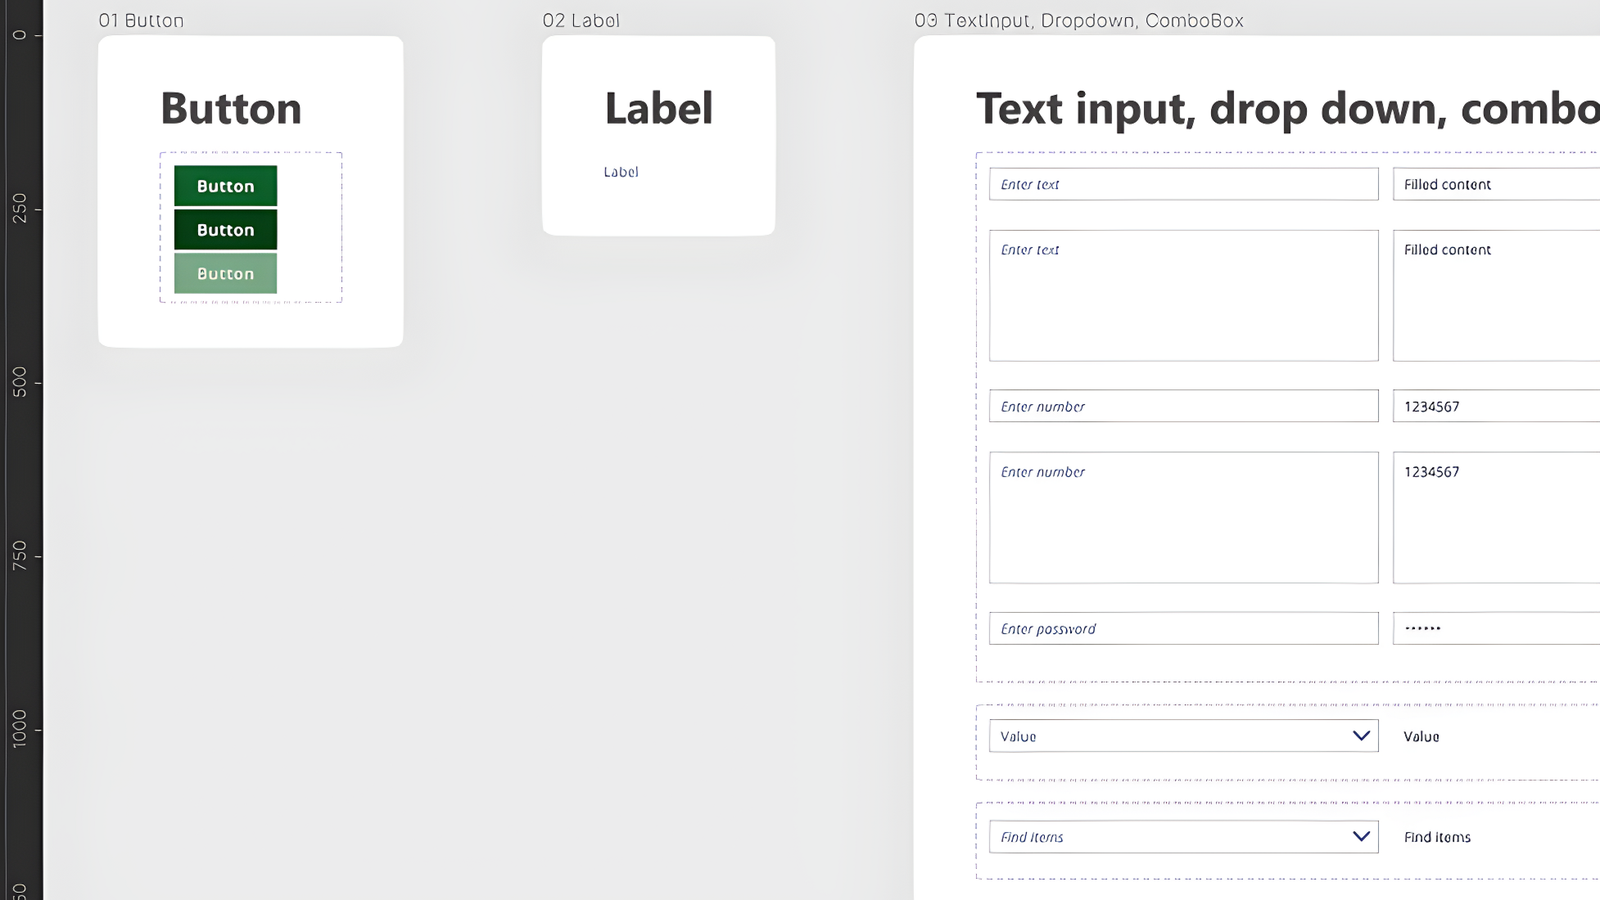This screenshot has width=1600, height=900.
Task: Click the Text input, drop down heading
Action: (x=1288, y=108)
